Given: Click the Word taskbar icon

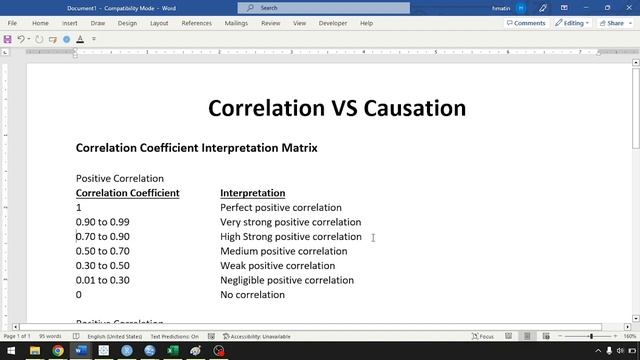Looking at the screenshot, I should [81, 351].
